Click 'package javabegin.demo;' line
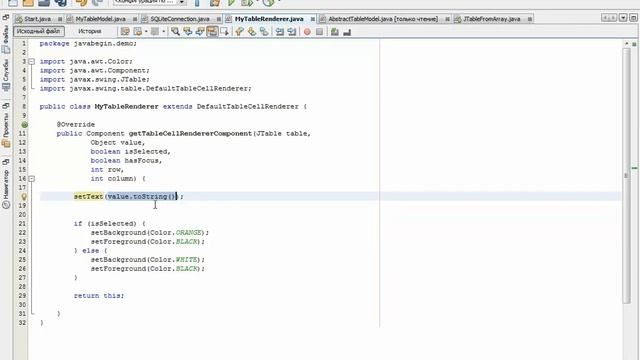This screenshot has height=360, width=640. coord(88,44)
